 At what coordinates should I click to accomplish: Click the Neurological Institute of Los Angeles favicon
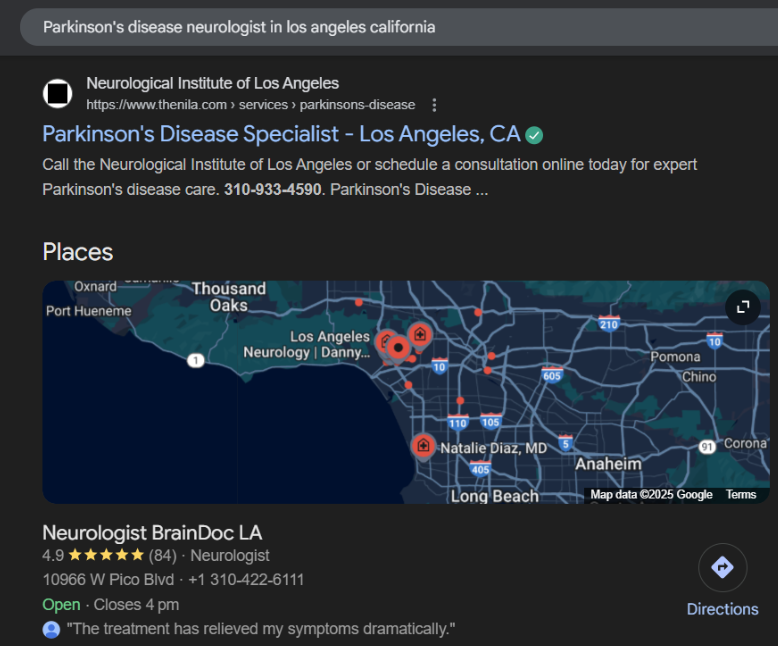(58, 94)
